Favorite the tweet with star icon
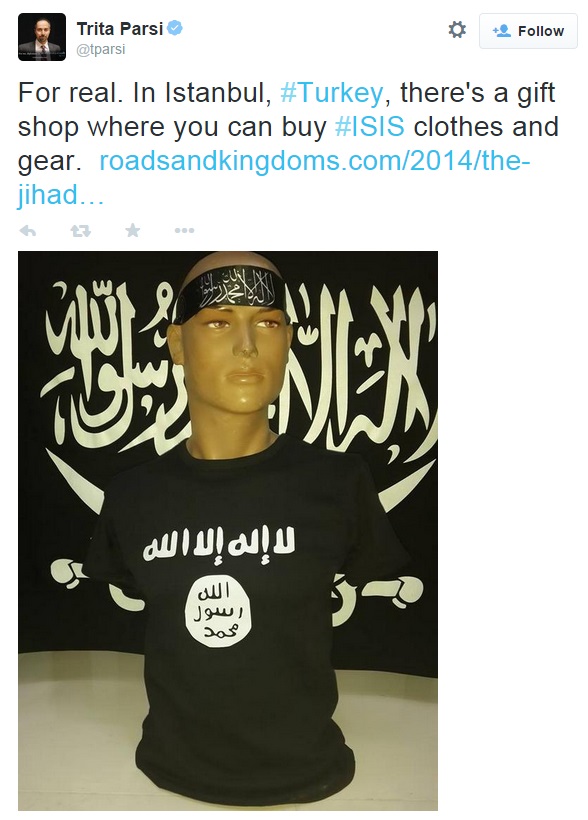This screenshot has height=820, width=588. (133, 230)
